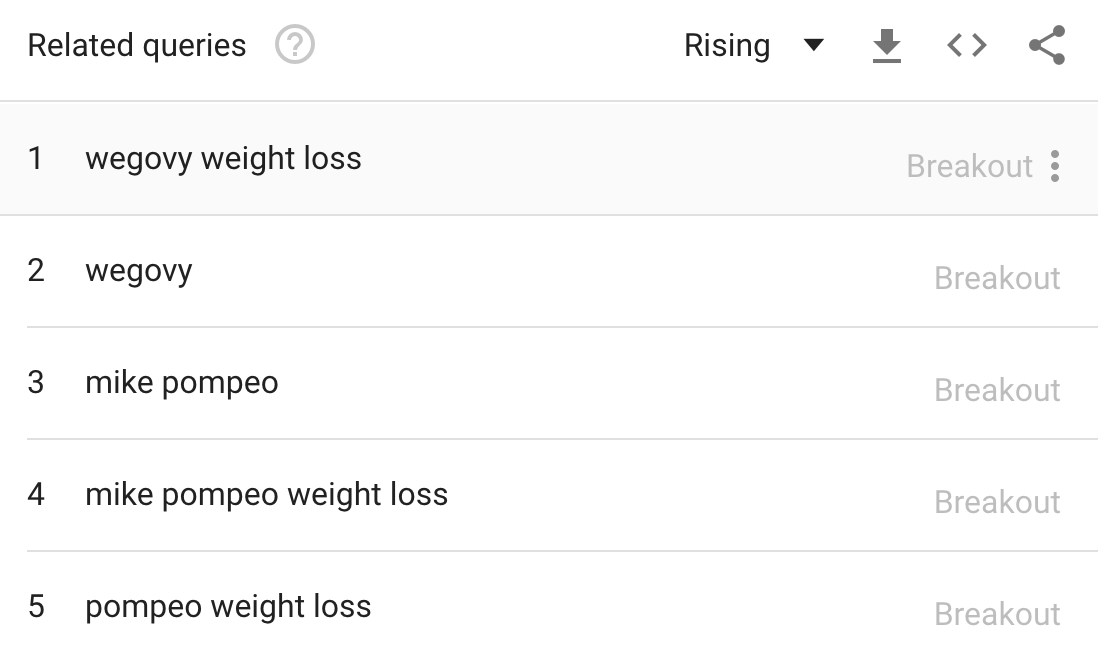Select "mike pompeo weight loss" query
This screenshot has width=1098, height=658.
[265, 495]
